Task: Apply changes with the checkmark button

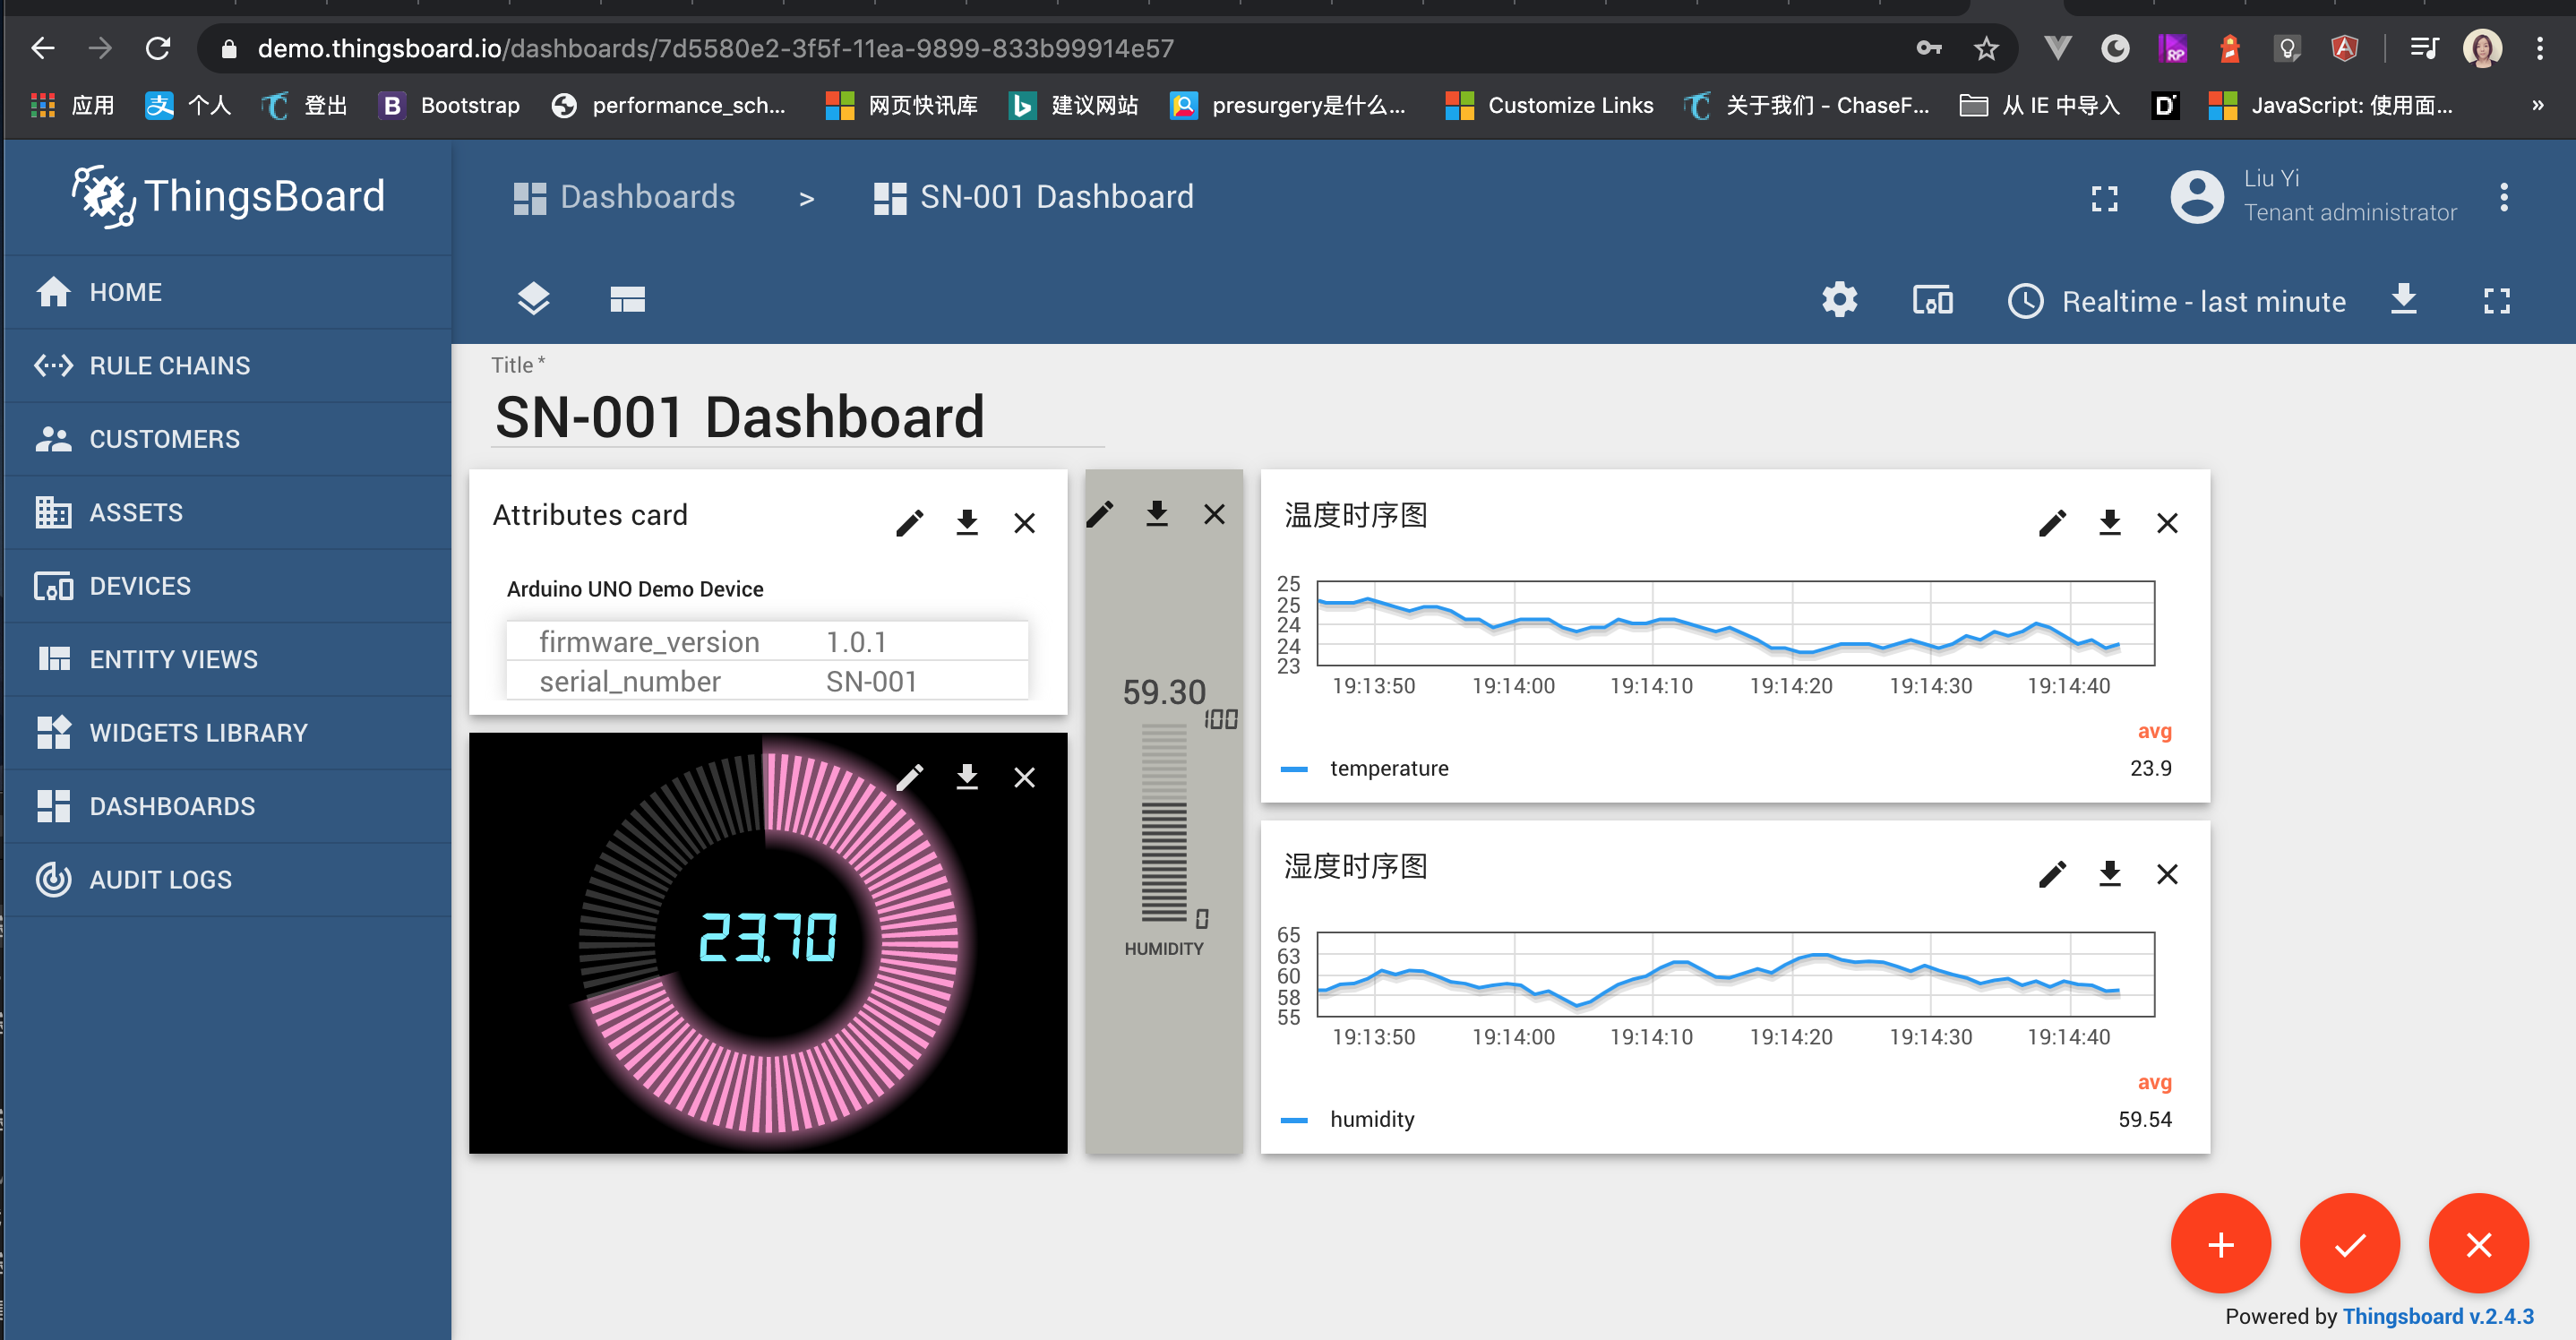Action: point(2349,1243)
